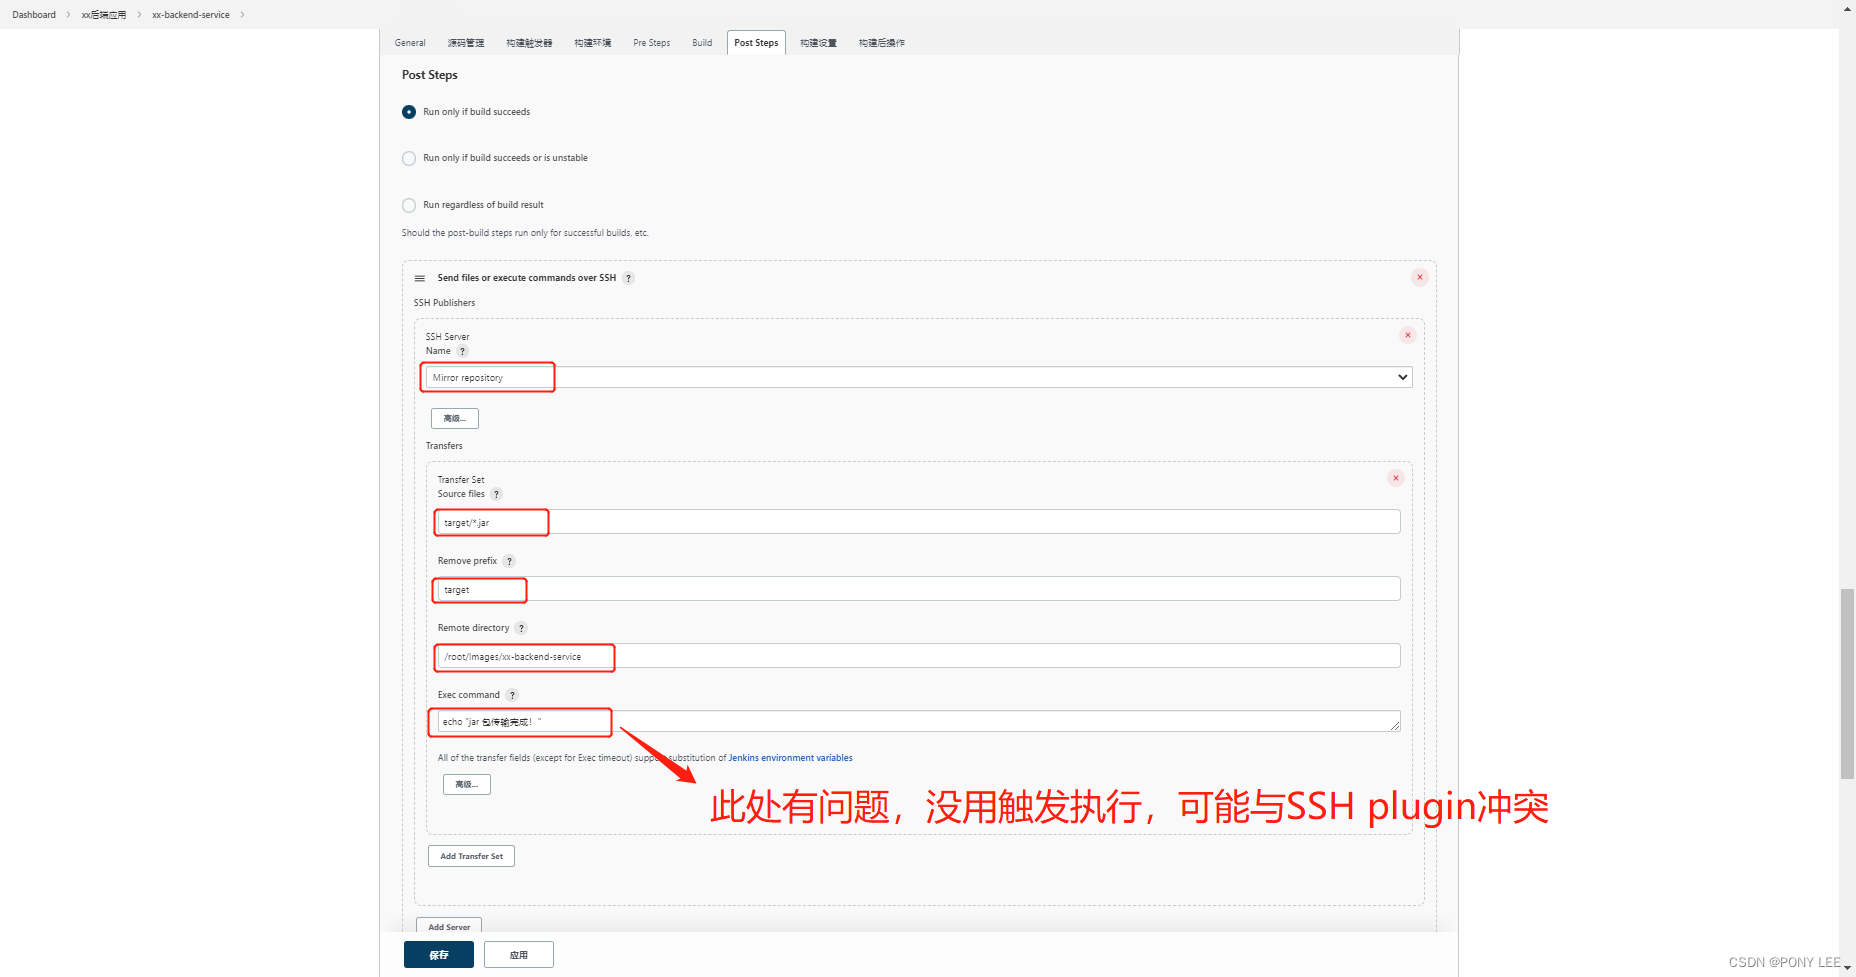This screenshot has height=977, width=1856.
Task: Open help for Source files
Action: pos(496,494)
